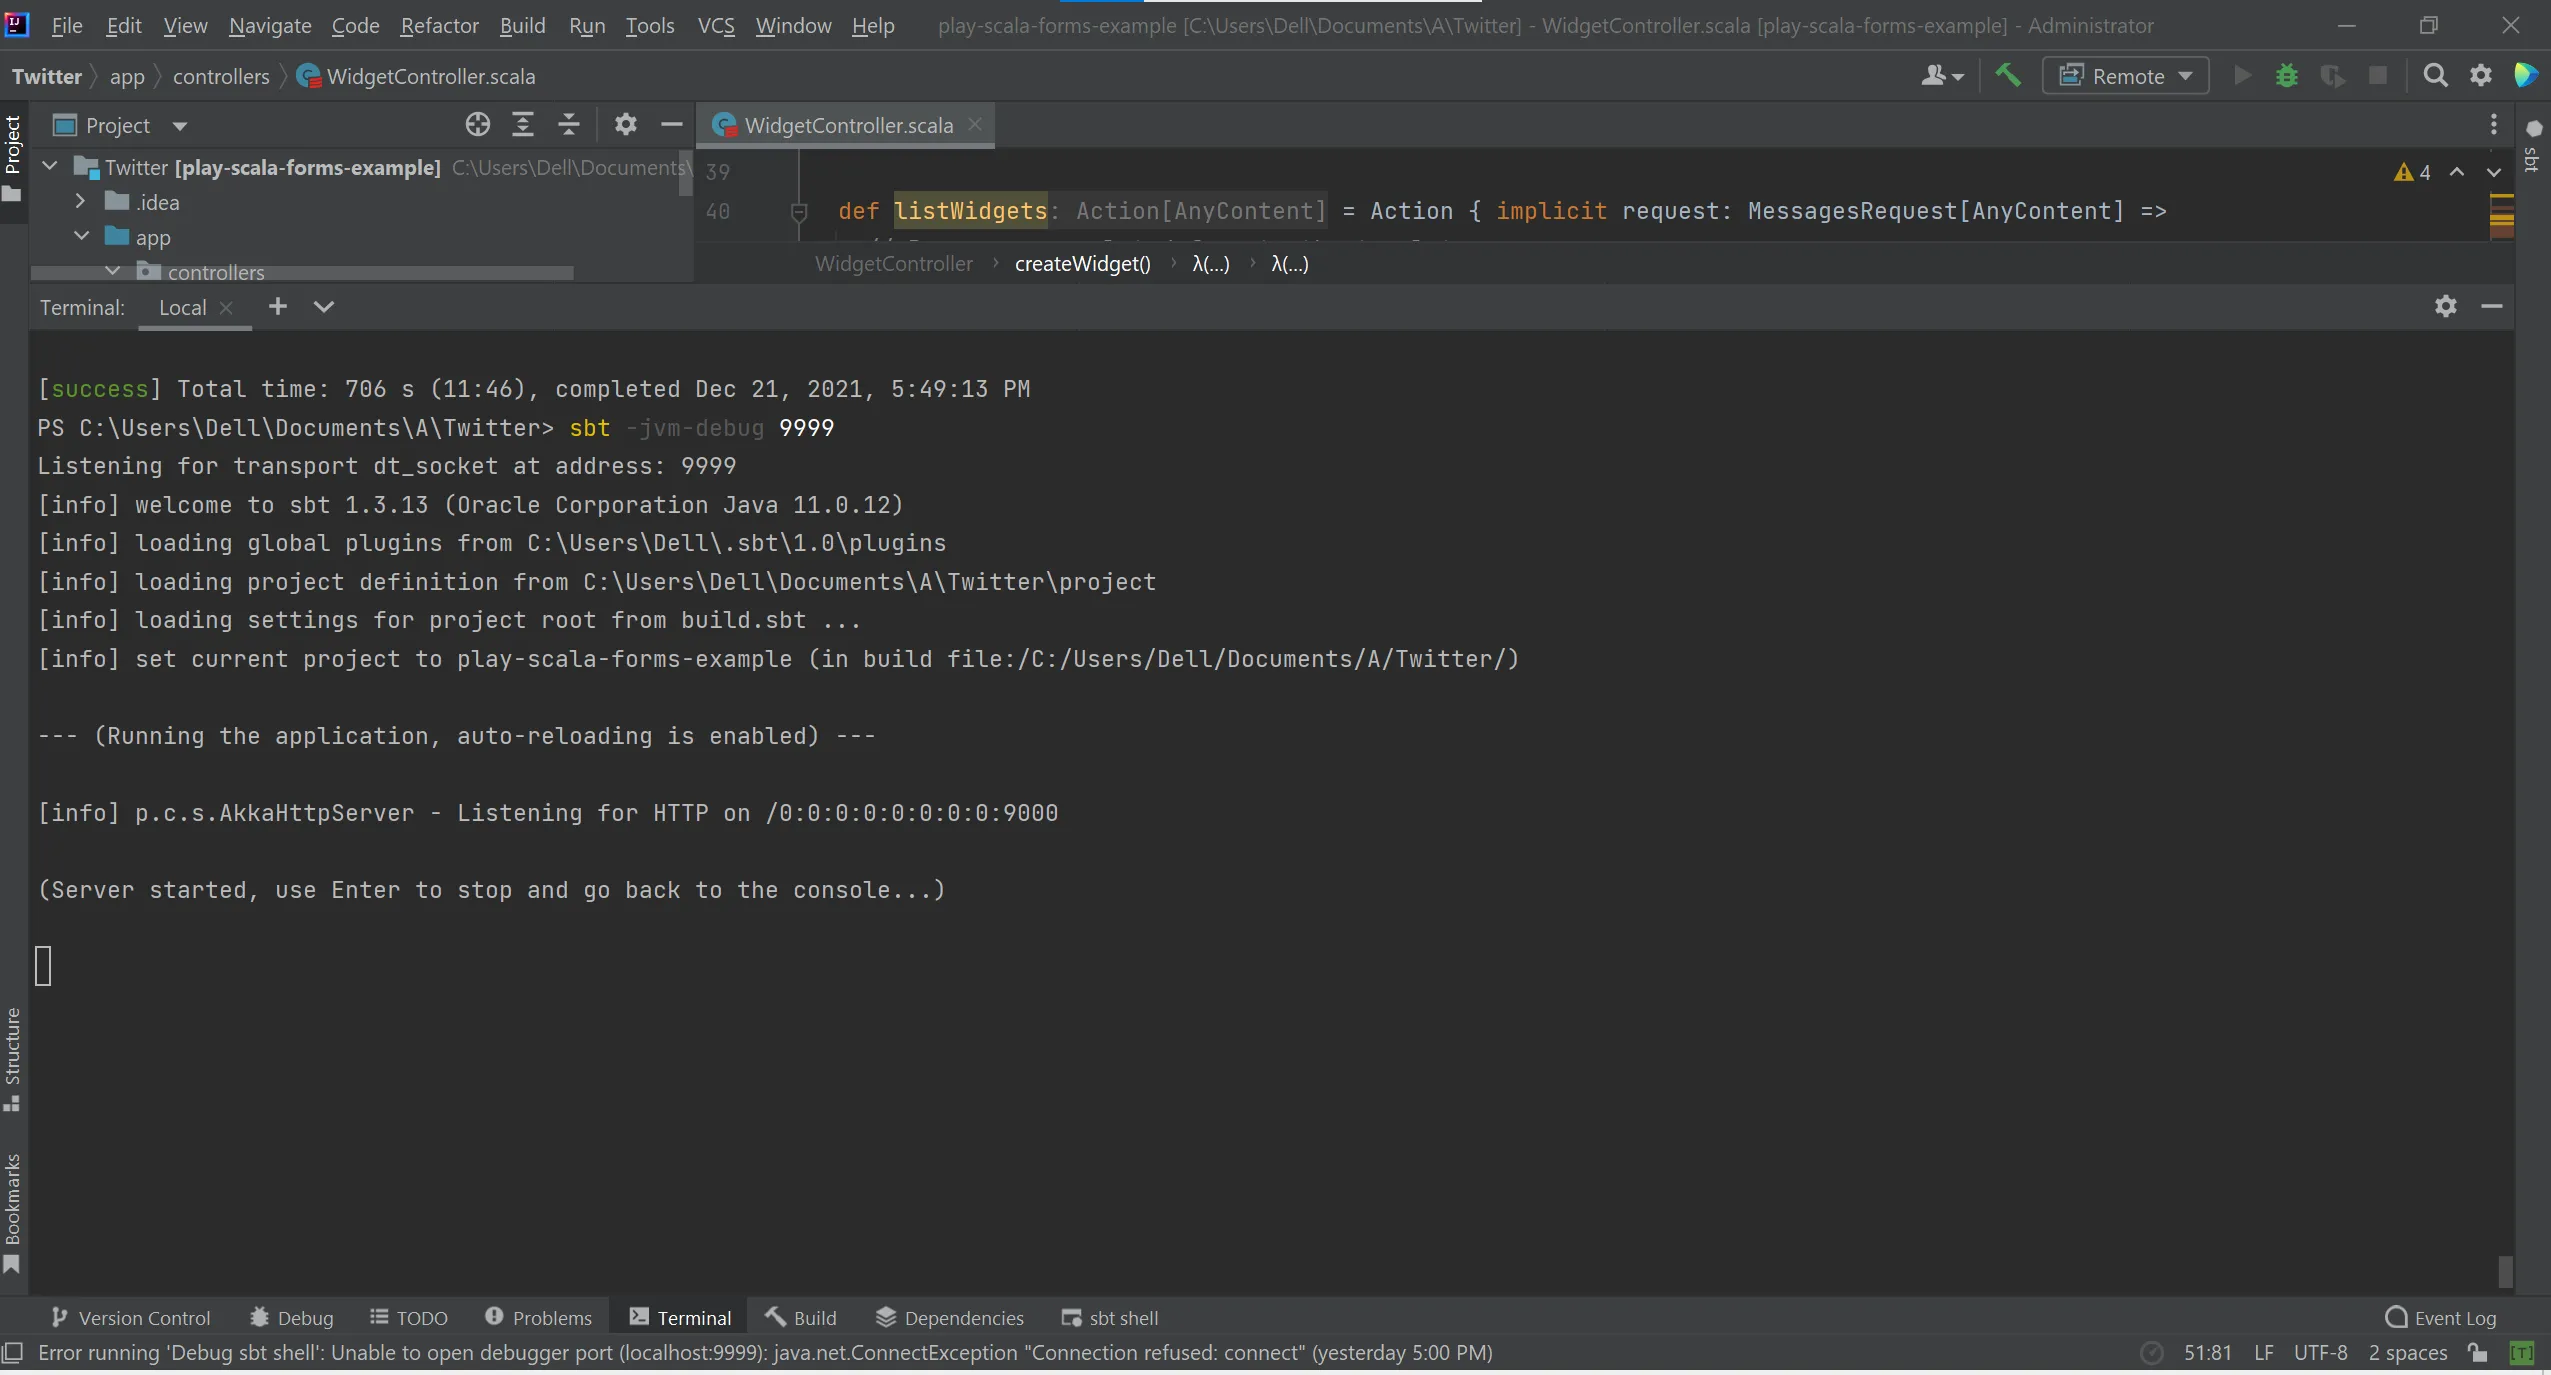Open the Remote run configuration dropdown
2551x1375 pixels.
2126,76
